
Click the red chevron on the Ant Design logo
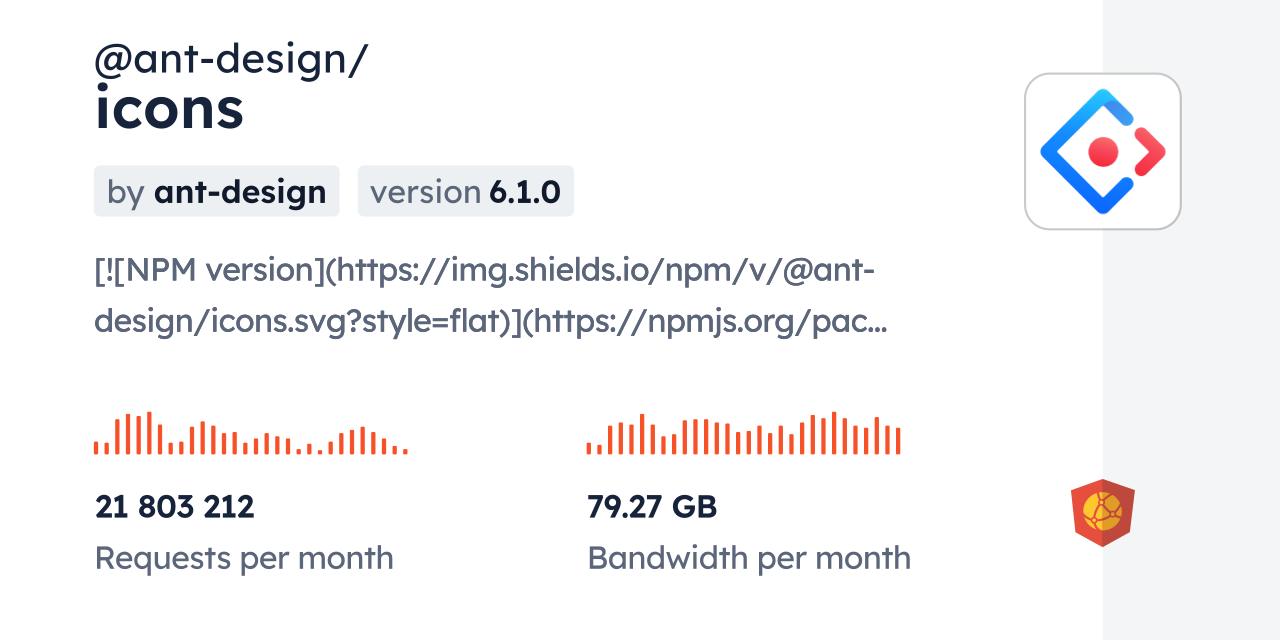(1152, 152)
